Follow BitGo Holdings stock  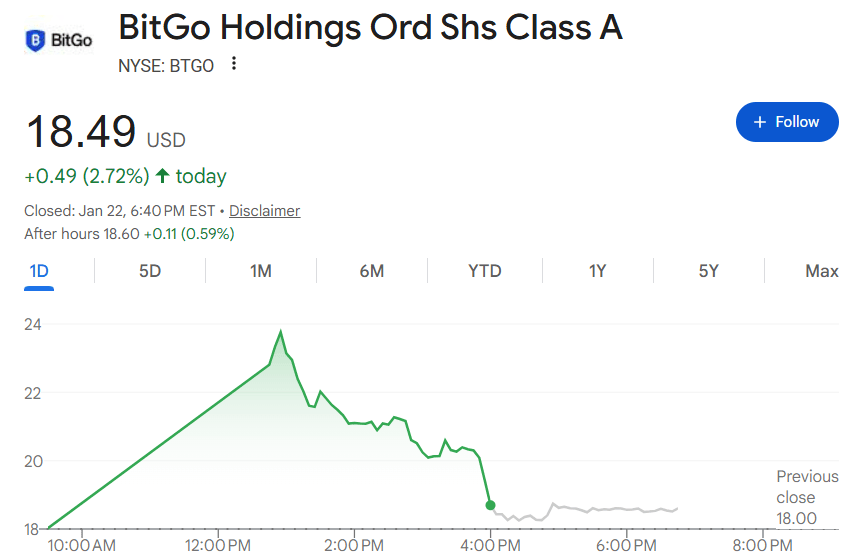point(786,122)
